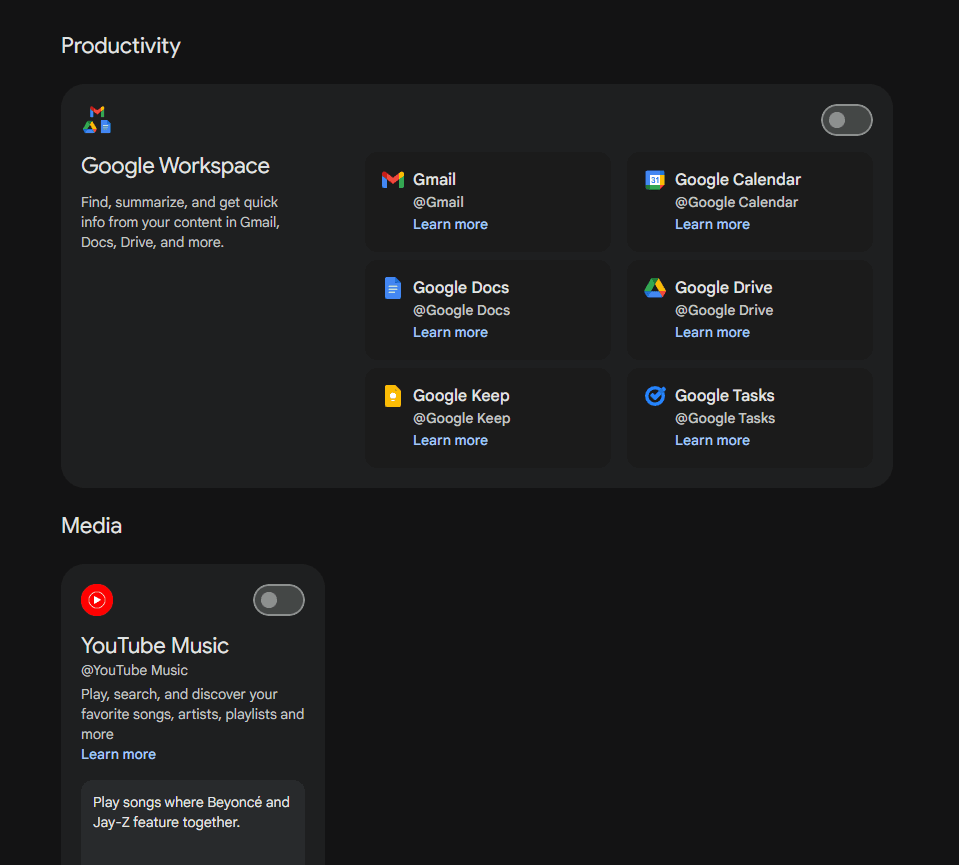Open Learn more under Google Calendar
This screenshot has width=959, height=865.
point(712,225)
